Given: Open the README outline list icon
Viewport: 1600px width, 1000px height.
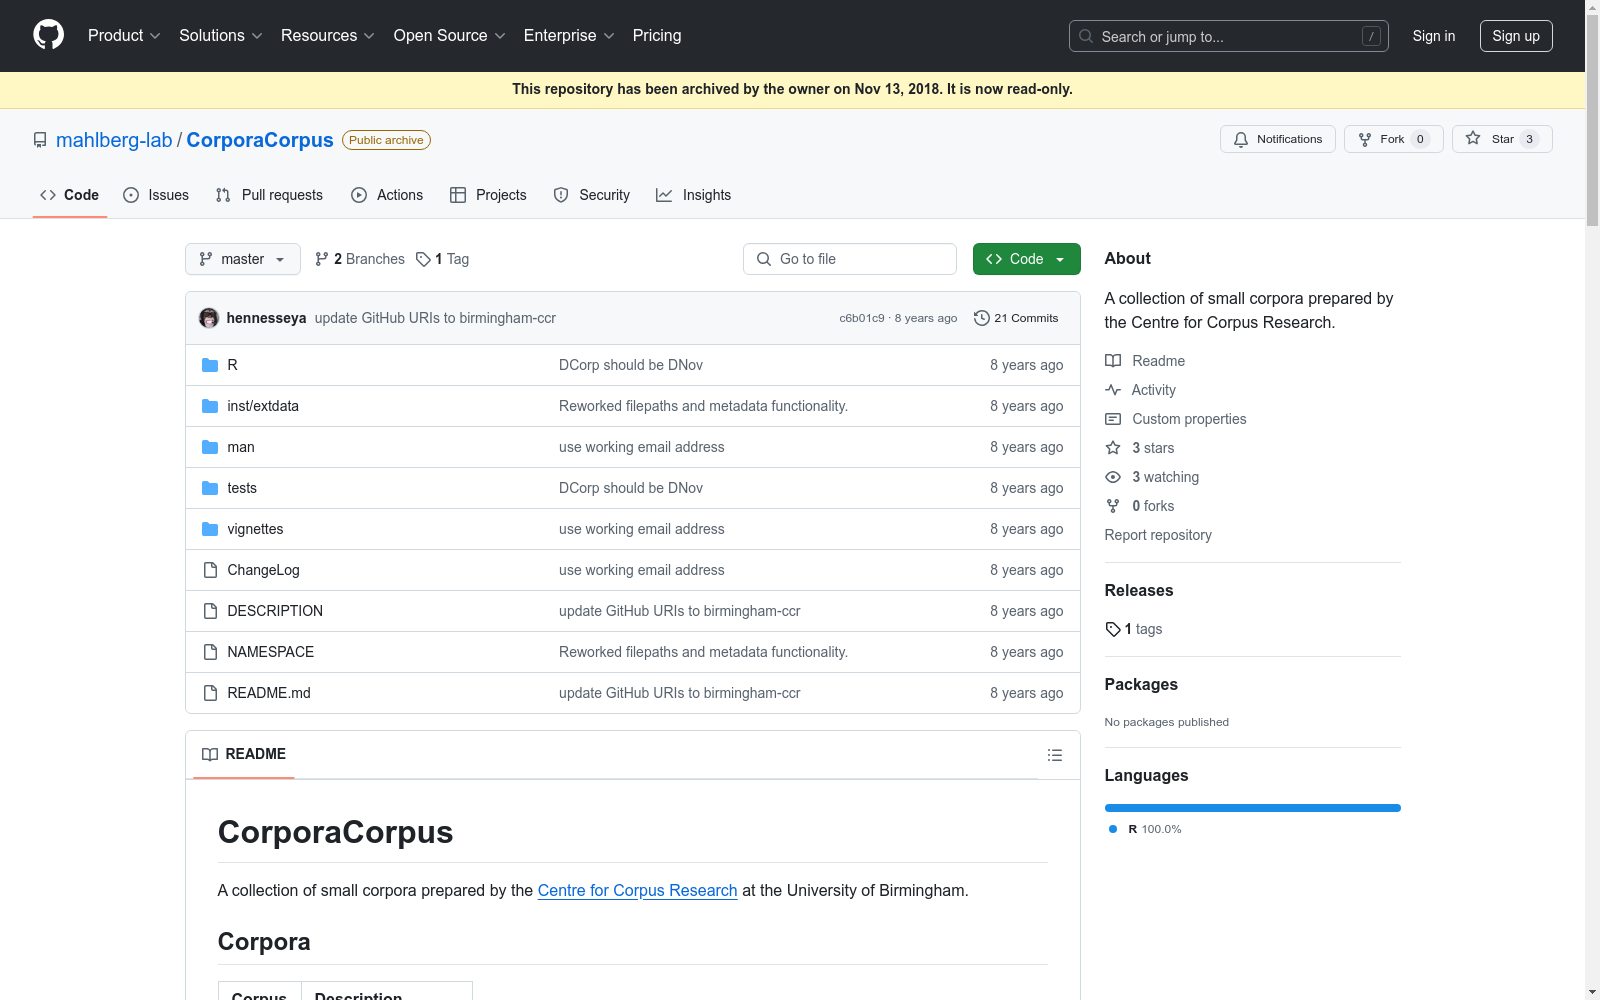Looking at the screenshot, I should (x=1055, y=755).
